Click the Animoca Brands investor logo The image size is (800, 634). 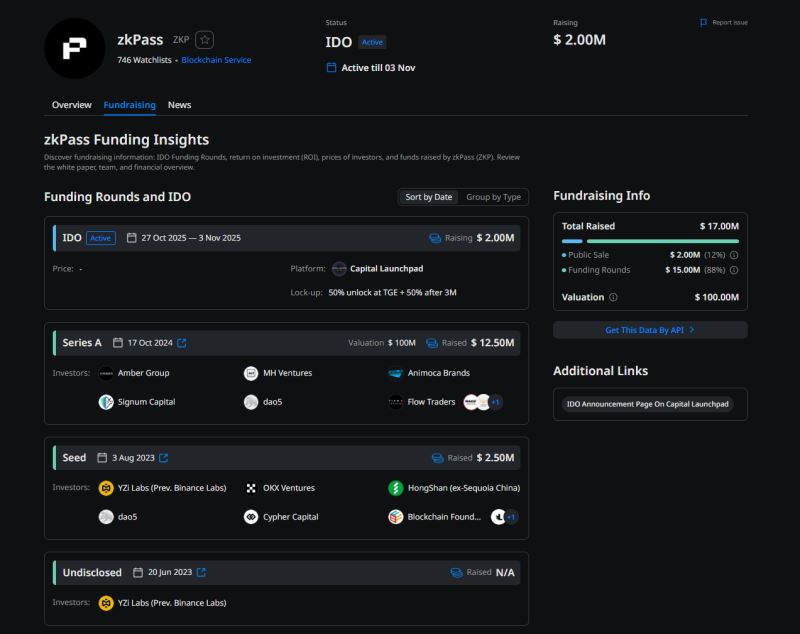point(395,372)
